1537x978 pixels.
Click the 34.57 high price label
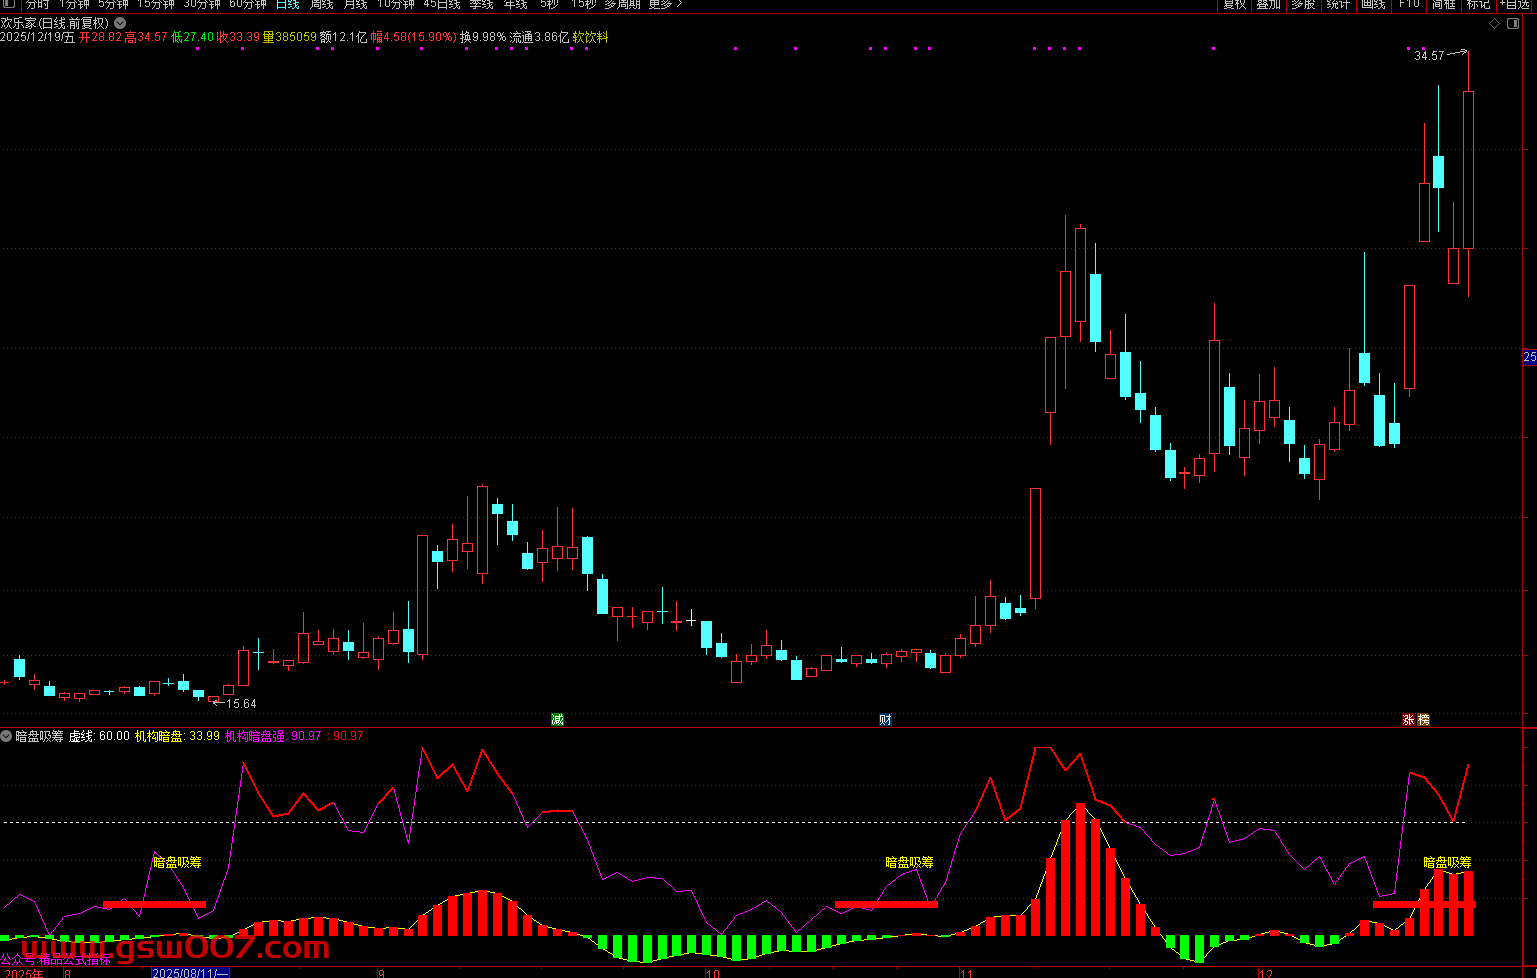1429,56
